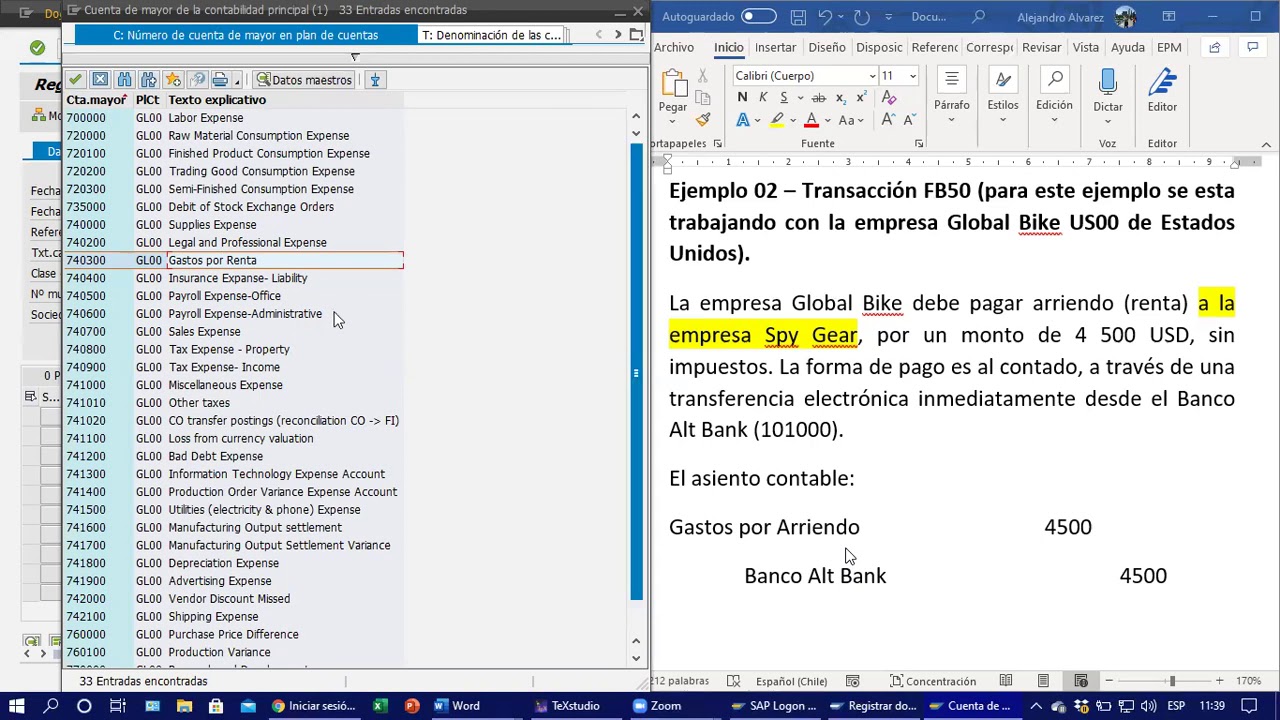Toggle Autoguardado switch in Word
Screen dimensions: 1280x720
pos(758,17)
